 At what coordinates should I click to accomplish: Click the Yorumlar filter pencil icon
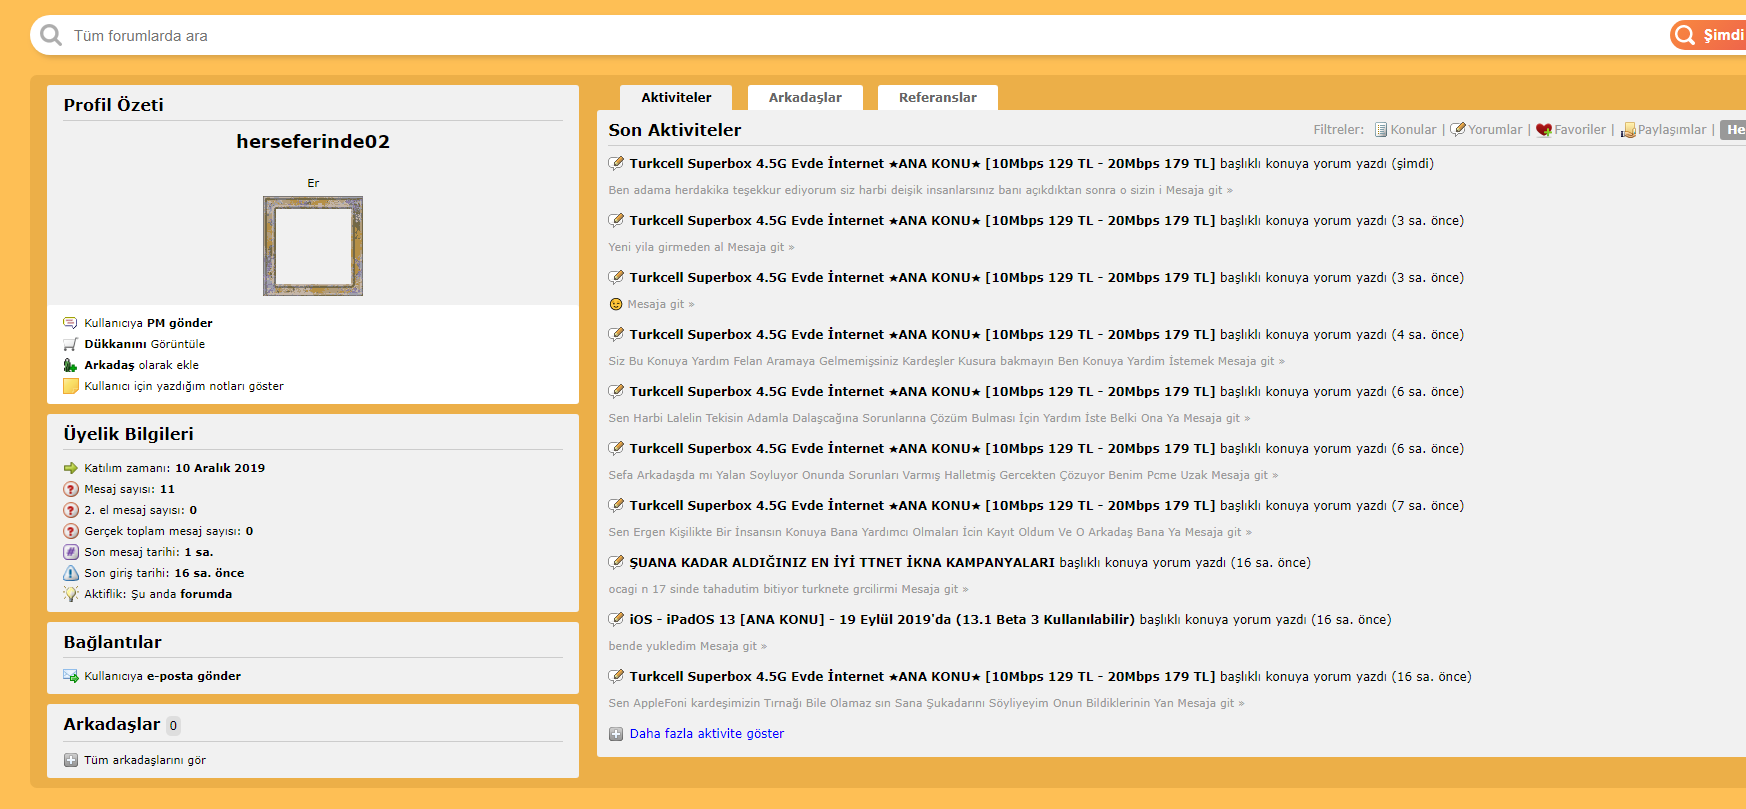1458,130
